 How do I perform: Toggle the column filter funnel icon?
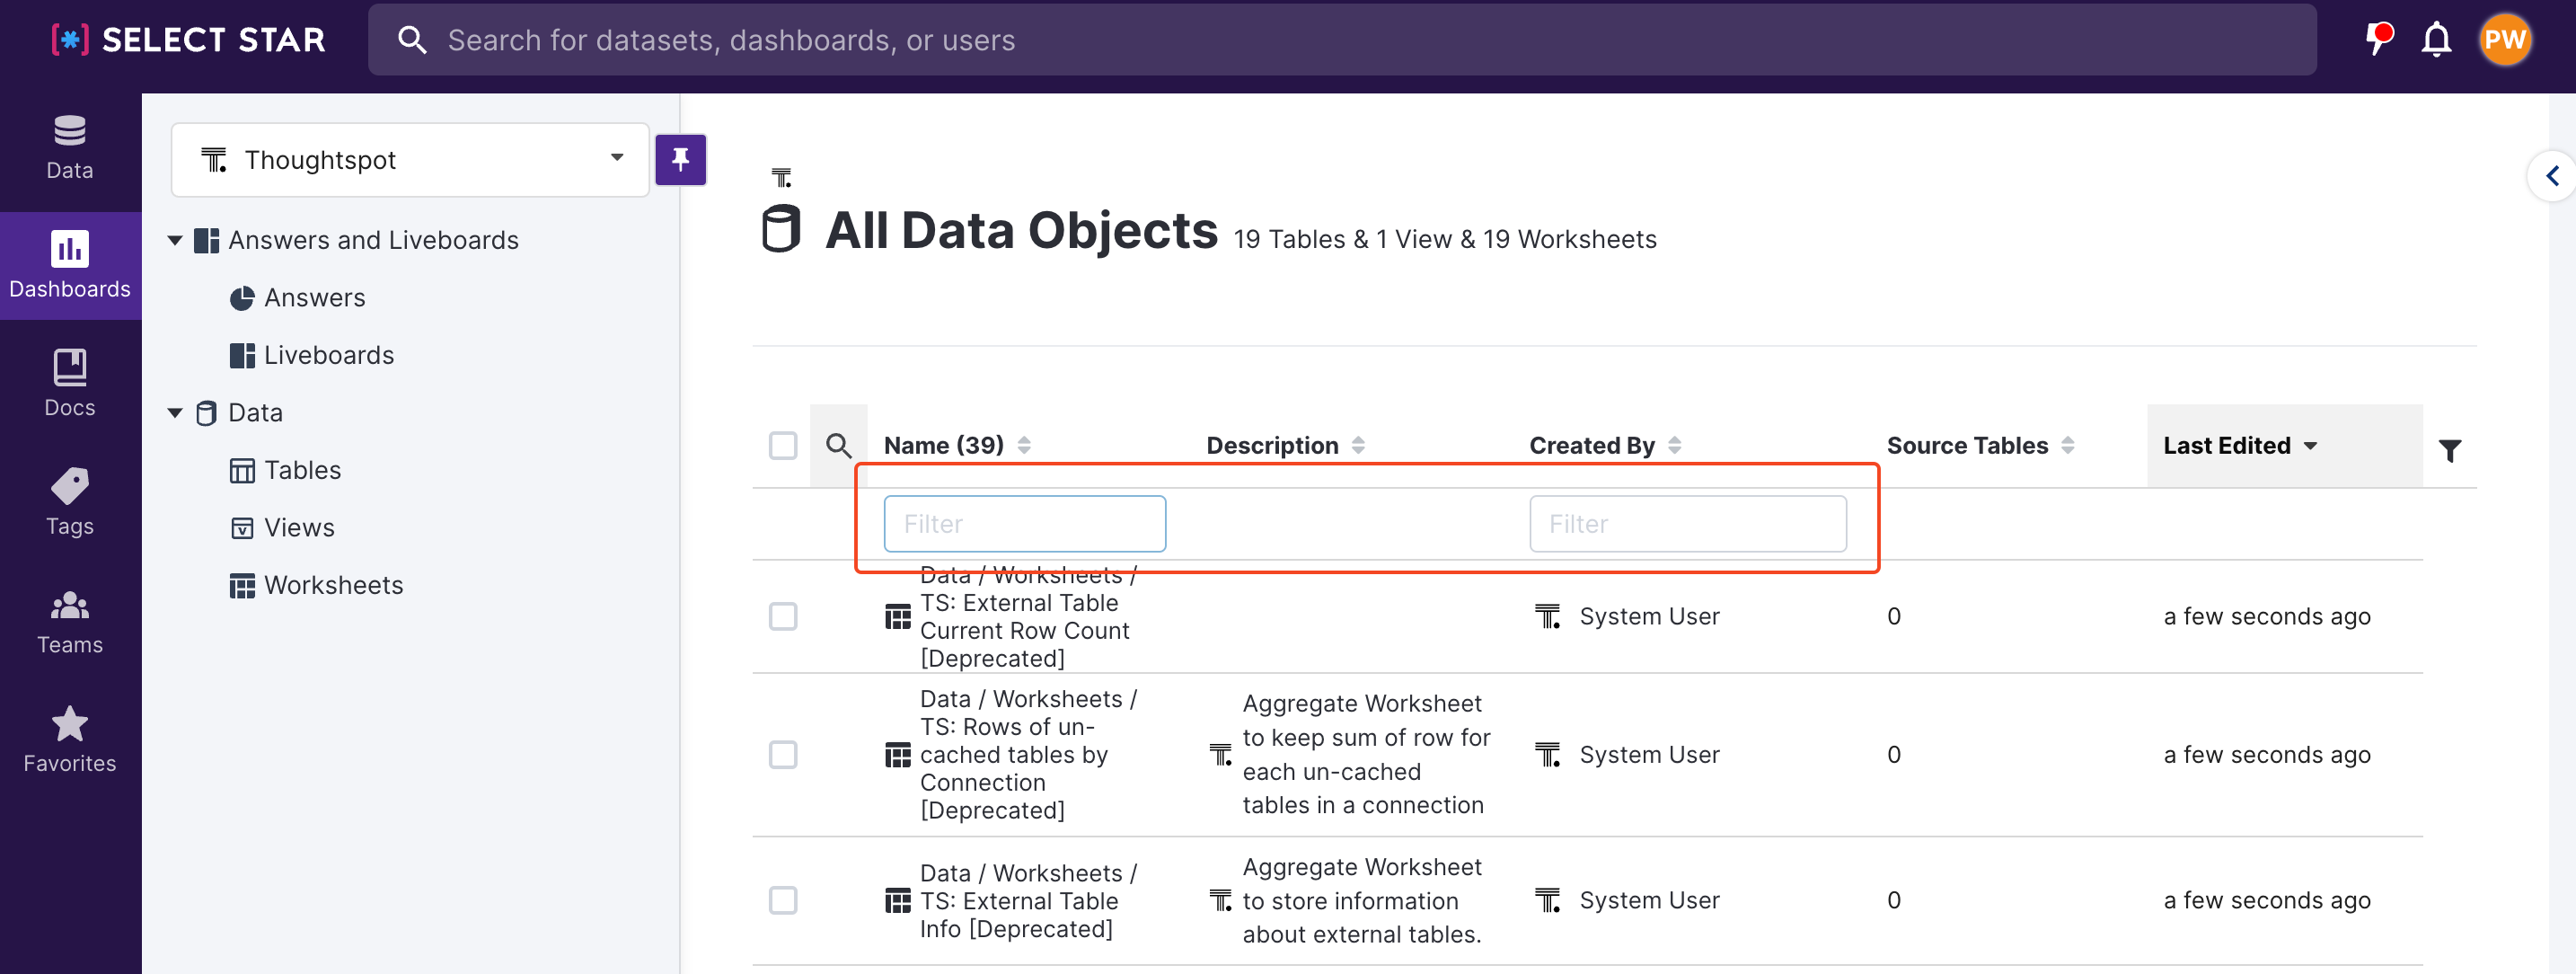2449,451
